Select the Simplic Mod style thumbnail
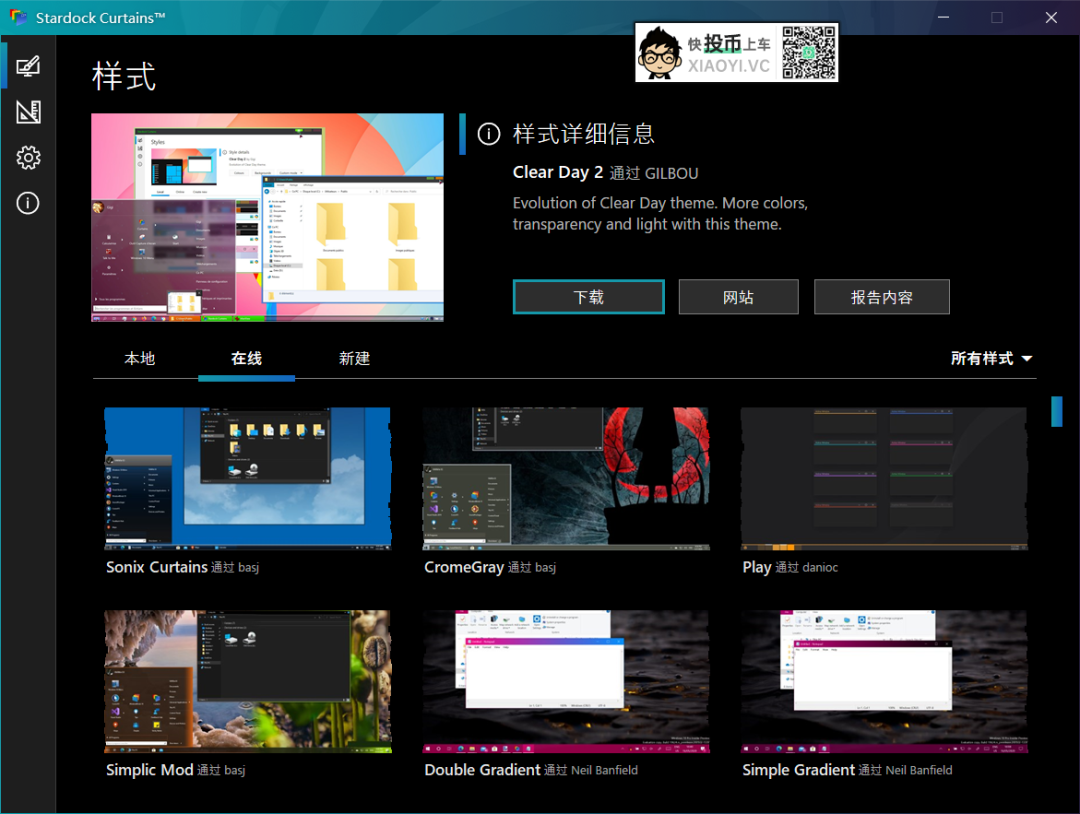Viewport: 1080px width, 814px height. pos(246,680)
